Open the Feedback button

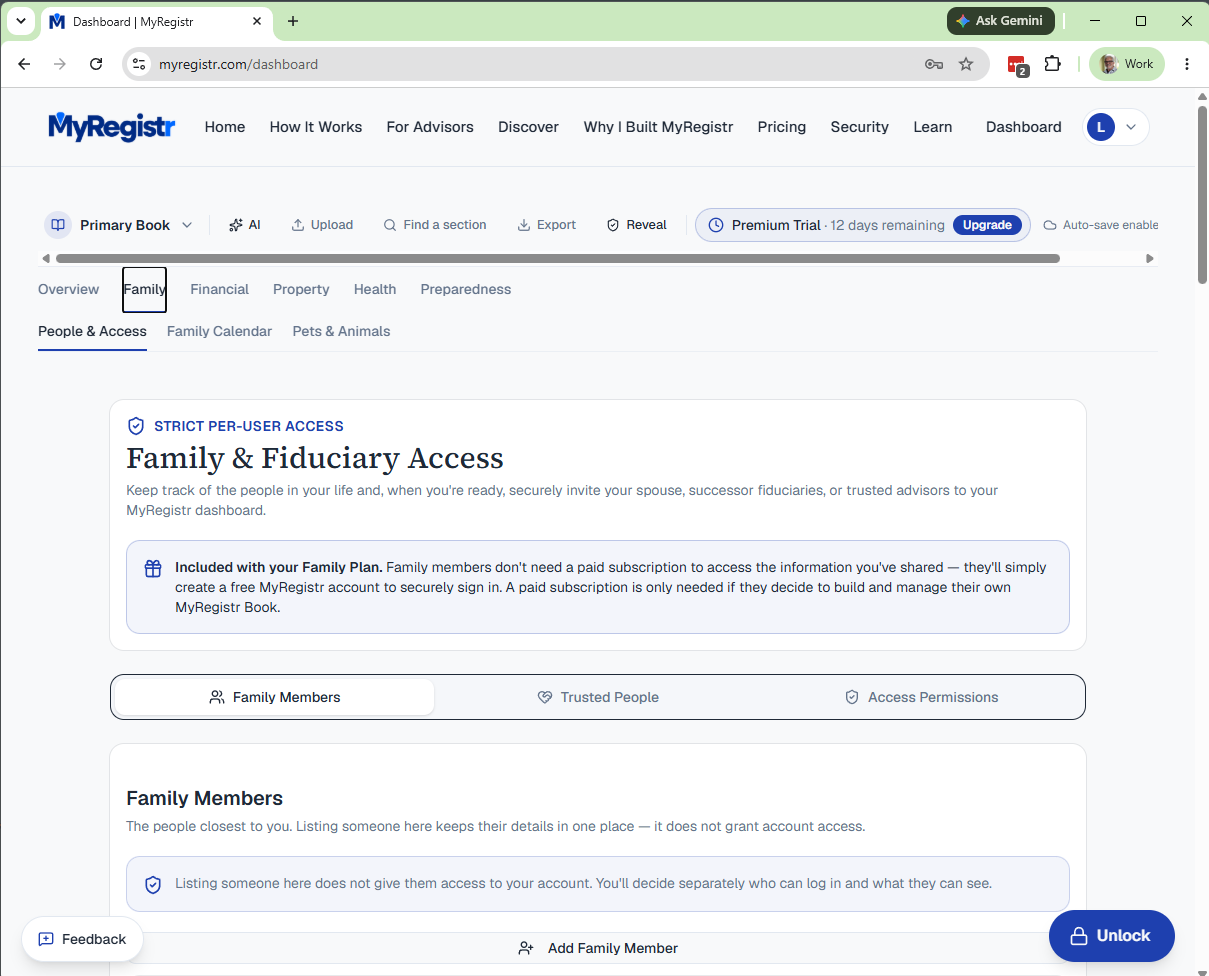click(x=83, y=939)
